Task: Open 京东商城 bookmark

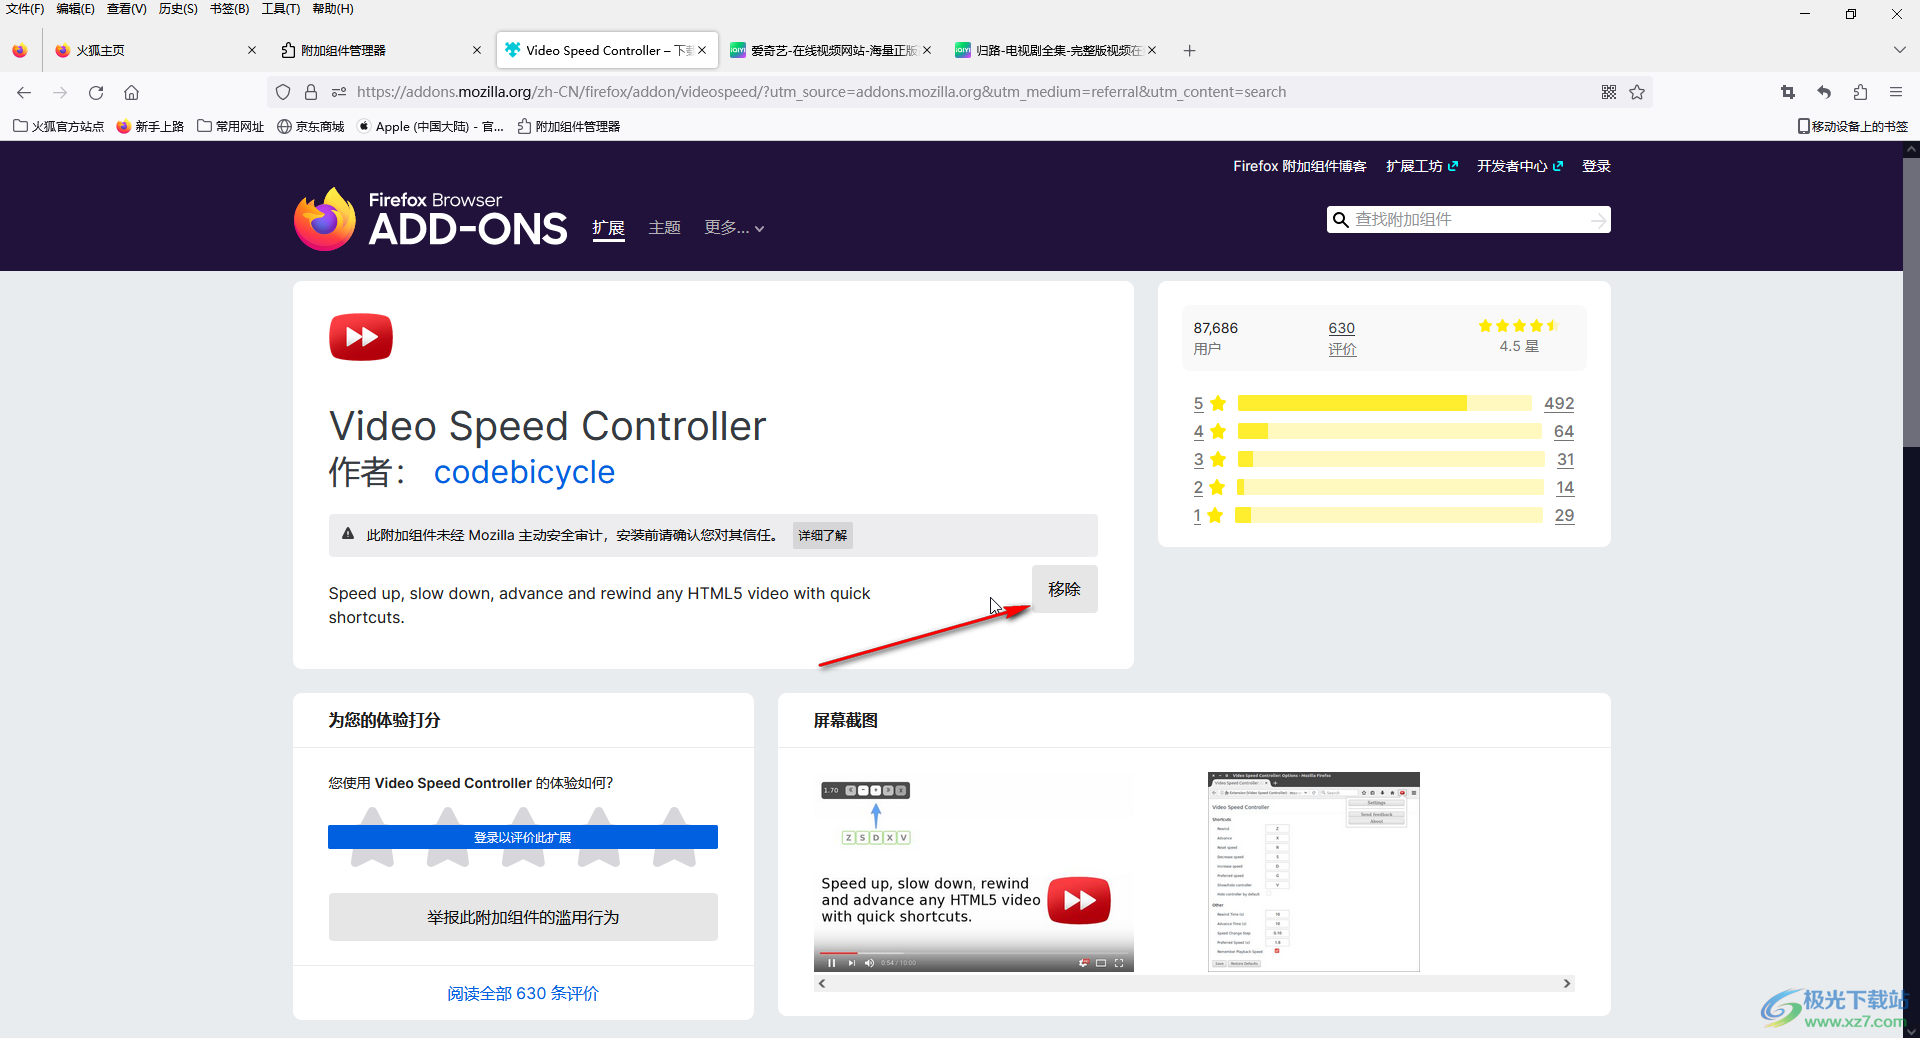Action: pos(310,126)
